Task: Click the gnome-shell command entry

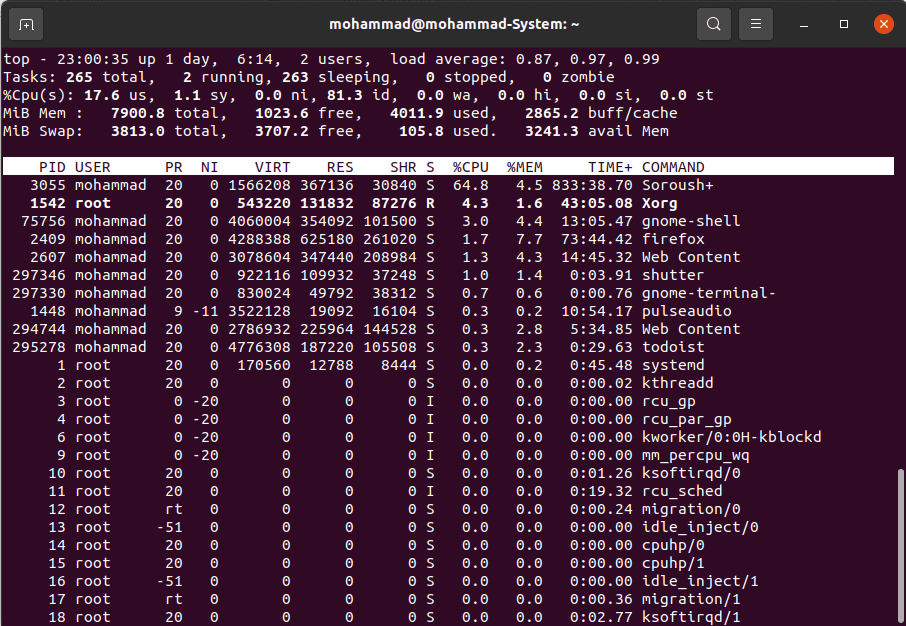Action: [690, 221]
